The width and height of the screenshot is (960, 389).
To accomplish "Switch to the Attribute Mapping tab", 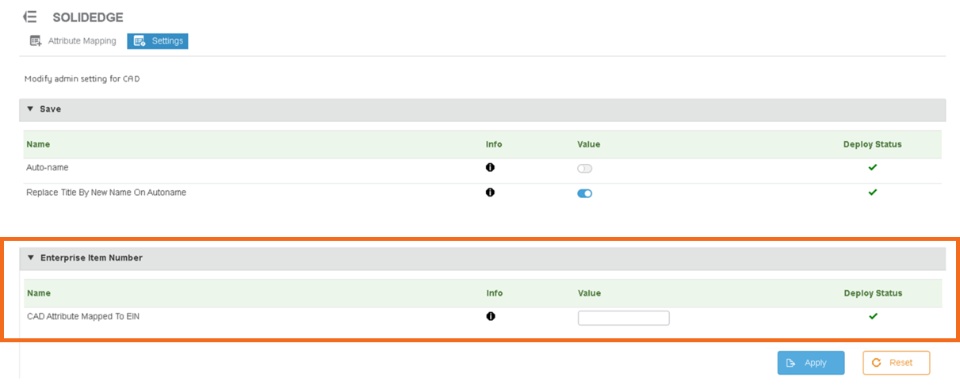I will point(73,41).
